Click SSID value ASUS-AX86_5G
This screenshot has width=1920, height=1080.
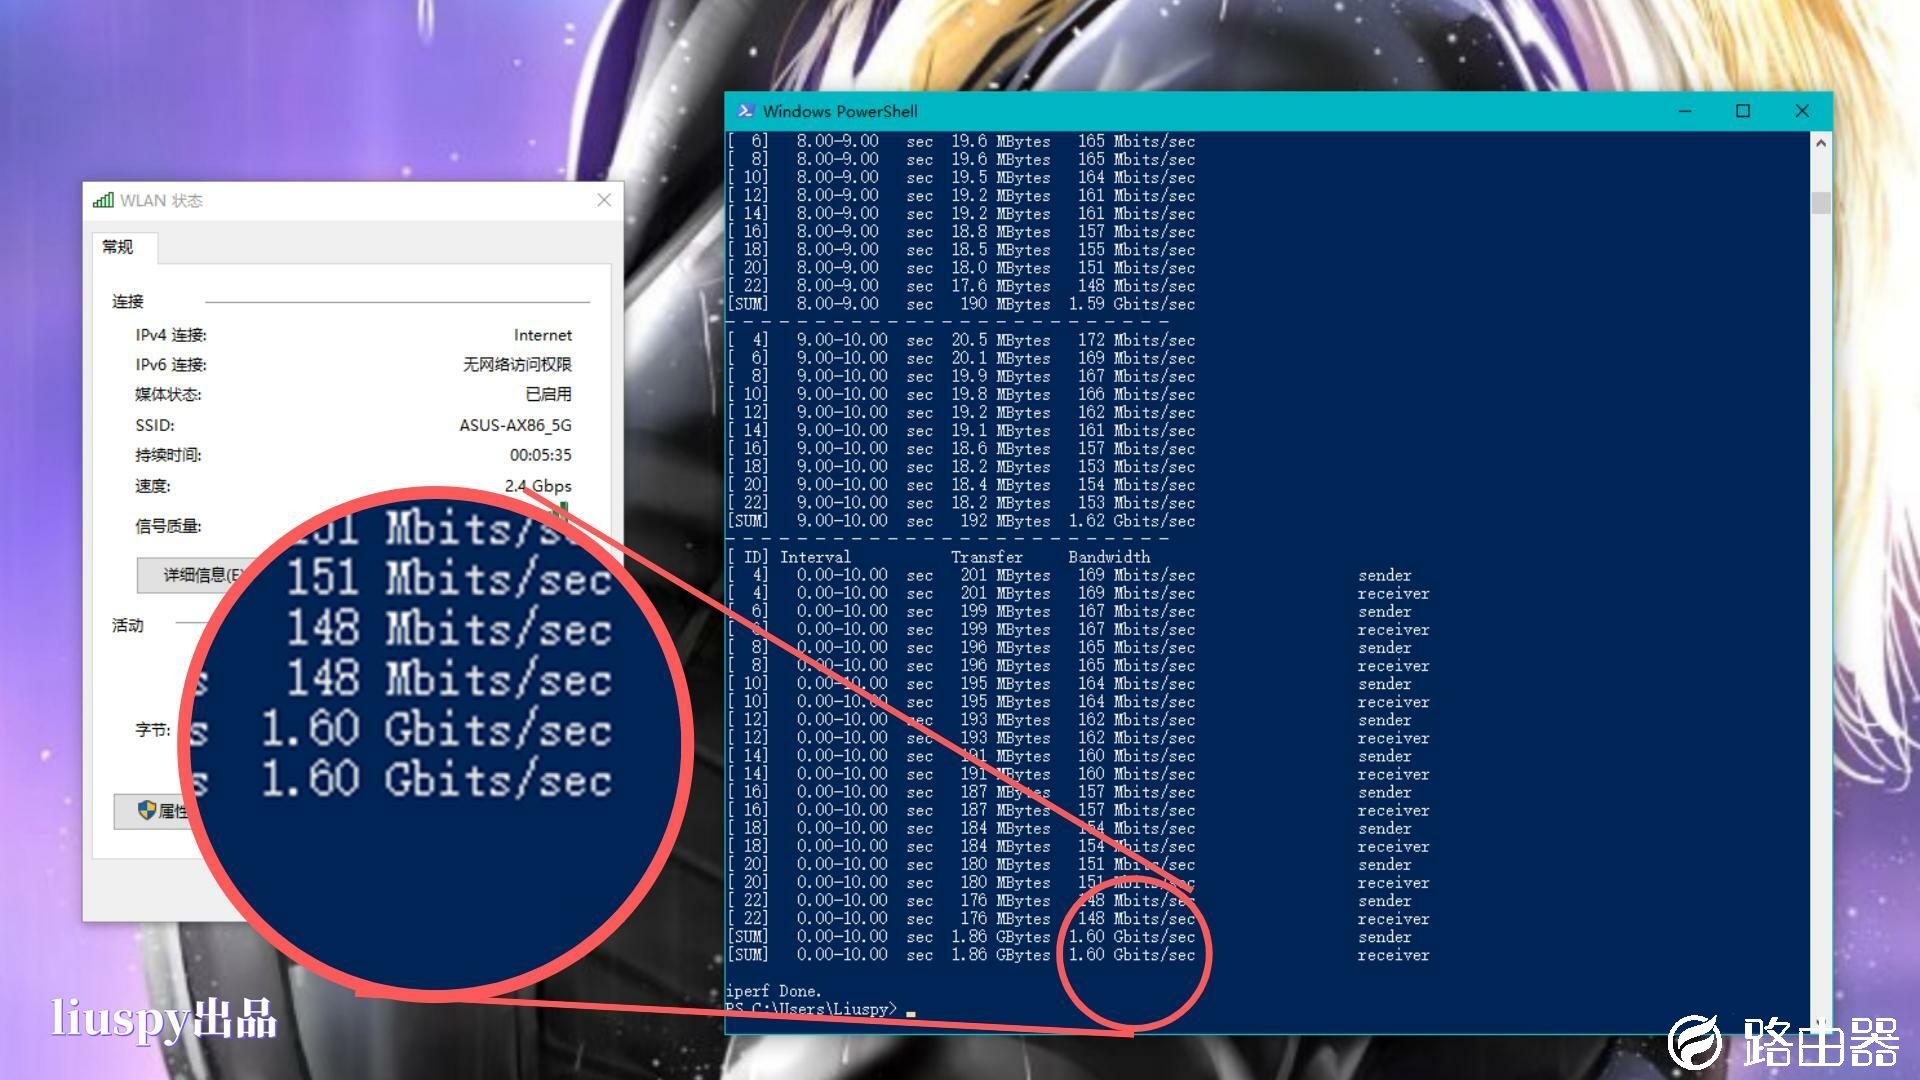515,425
